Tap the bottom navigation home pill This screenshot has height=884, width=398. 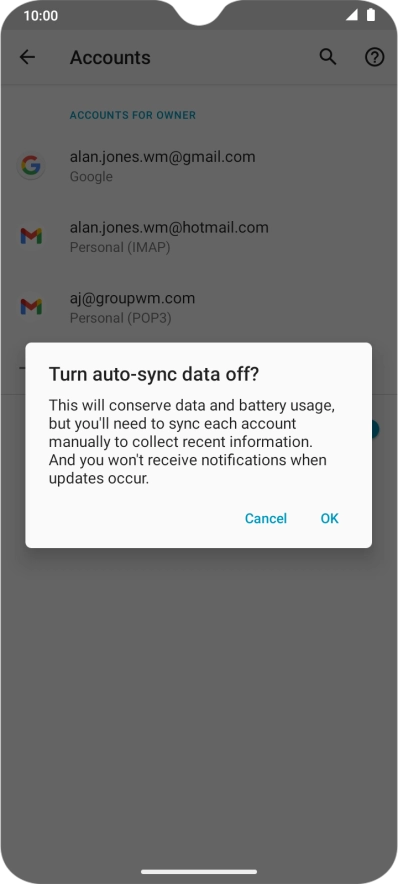point(199,872)
